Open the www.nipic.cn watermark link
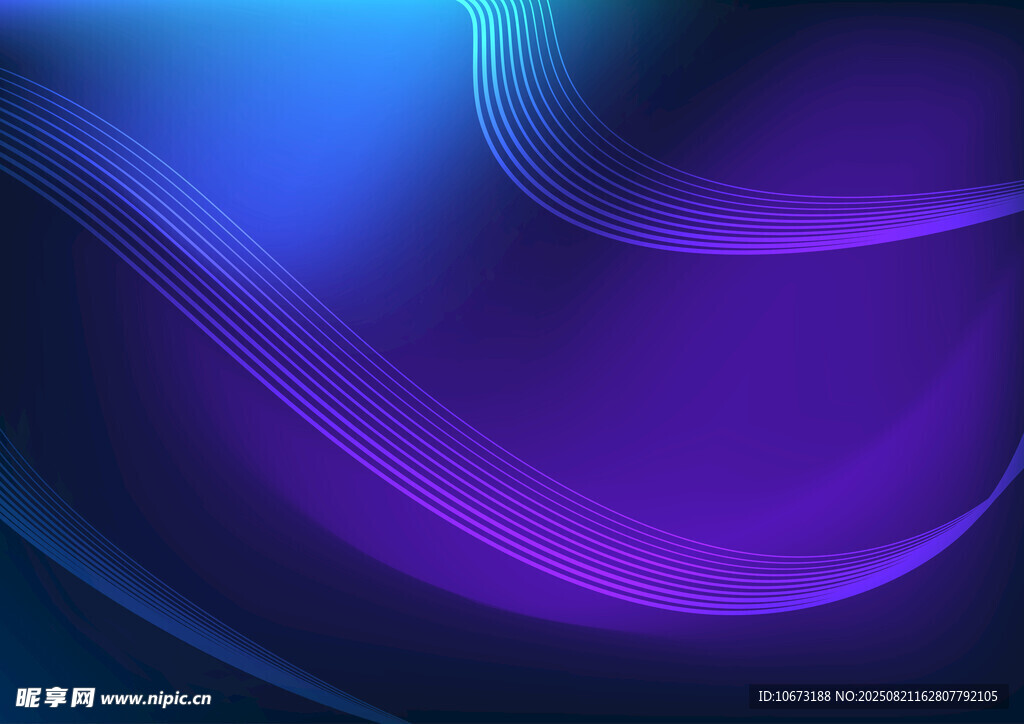 pos(156,699)
